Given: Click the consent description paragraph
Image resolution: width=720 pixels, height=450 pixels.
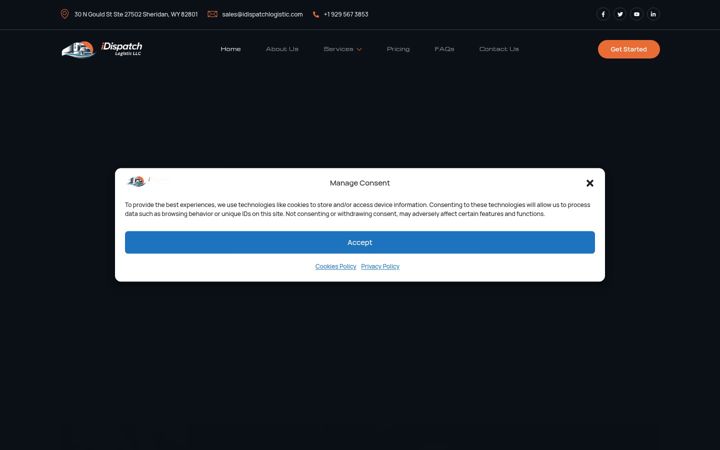Looking at the screenshot, I should pyautogui.click(x=357, y=209).
